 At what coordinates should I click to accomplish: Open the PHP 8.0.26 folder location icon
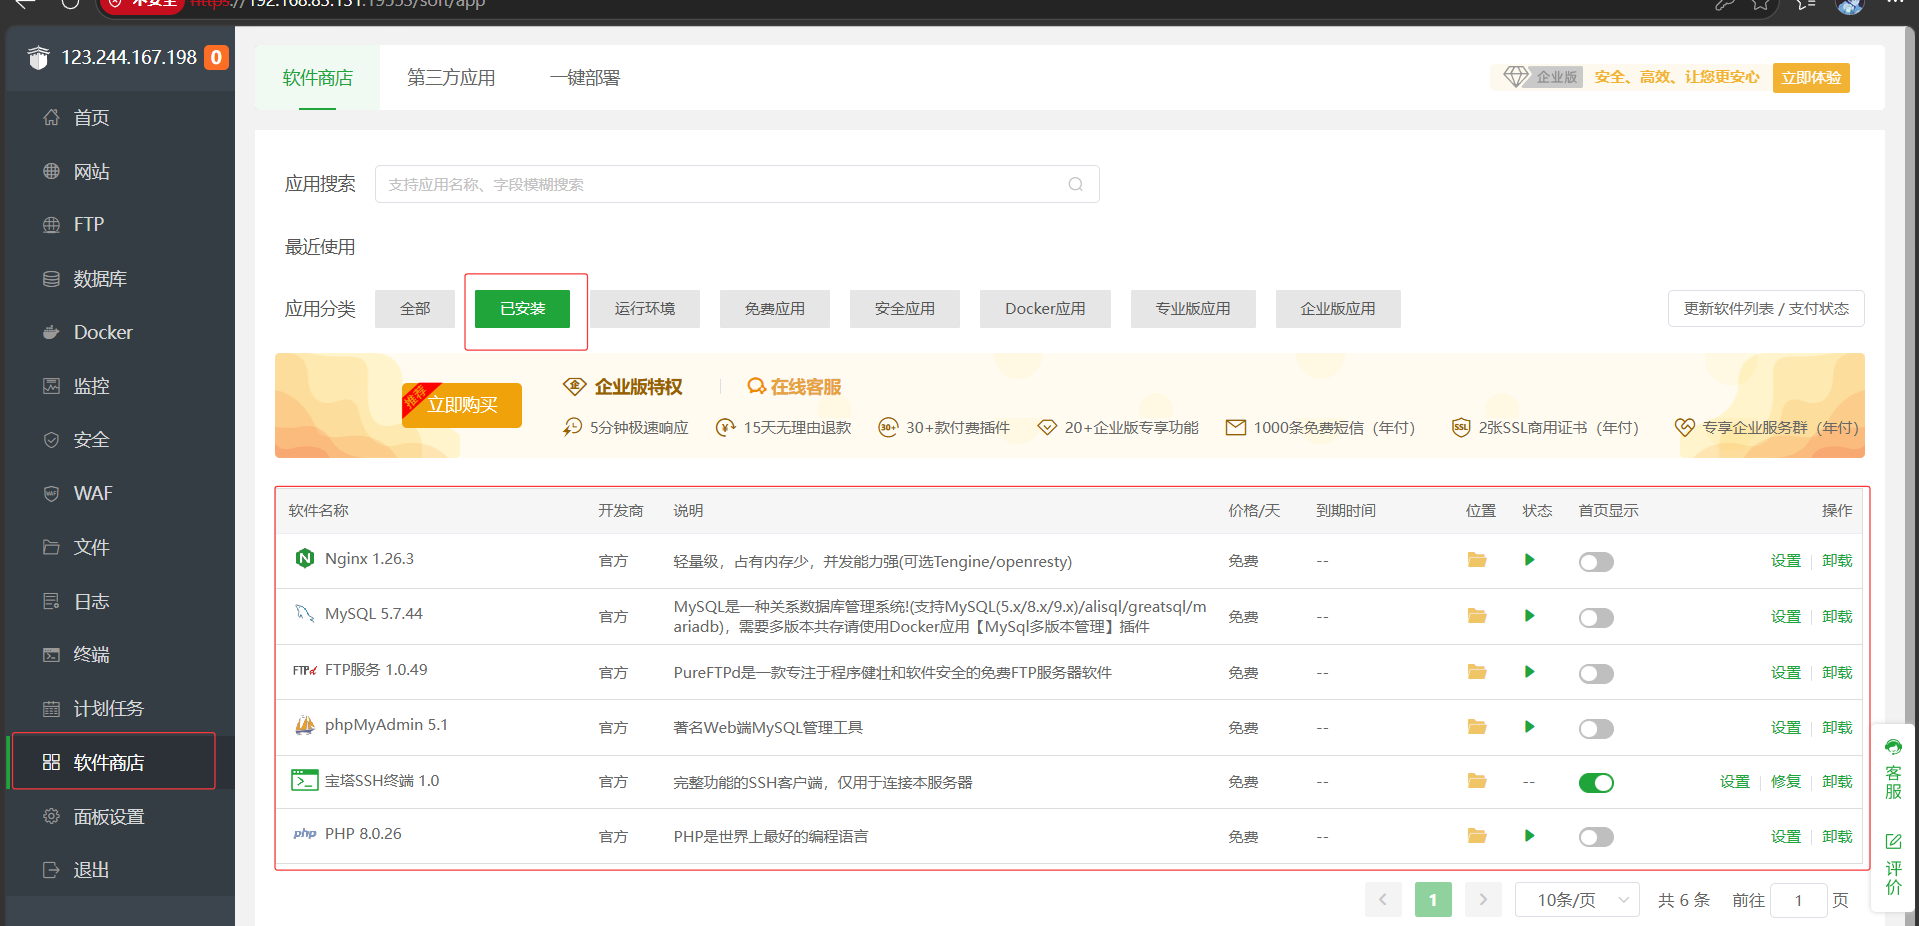[x=1476, y=836]
